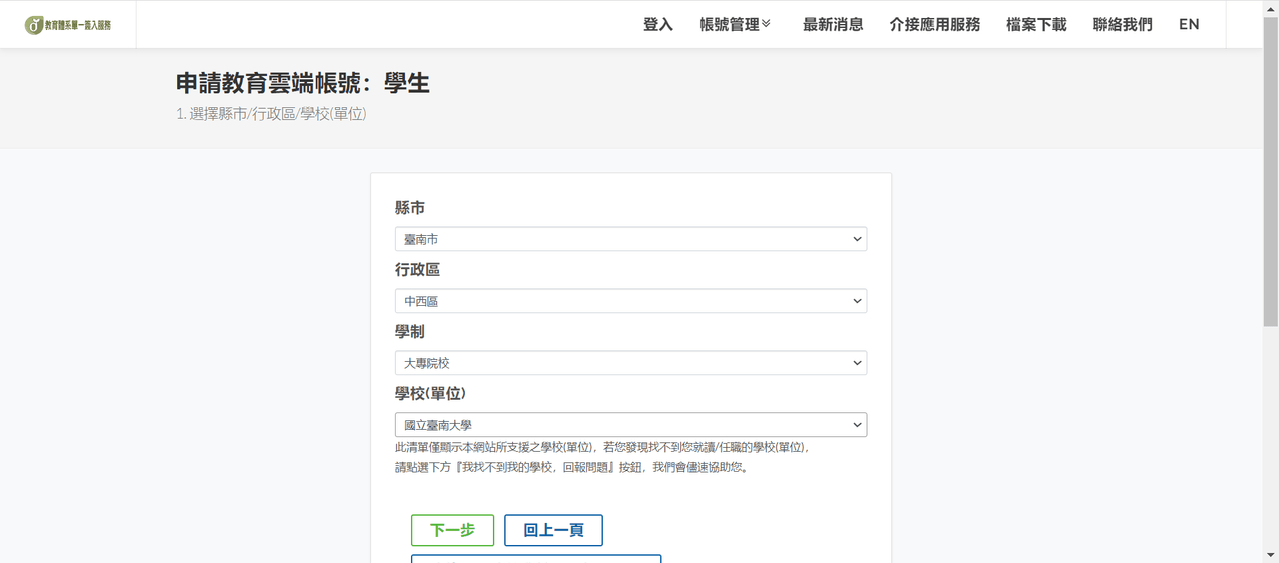Open 介接應用服務 from the navigation
1279x563 pixels.
934,25
